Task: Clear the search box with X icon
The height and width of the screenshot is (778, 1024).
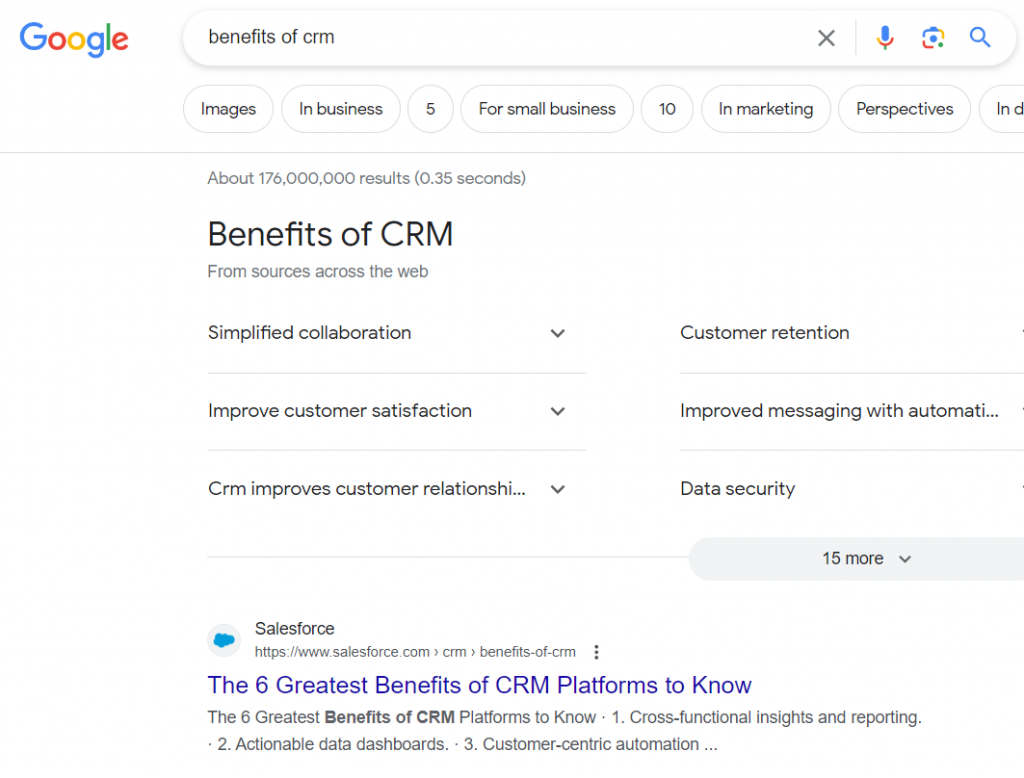Action: pyautogui.click(x=826, y=38)
